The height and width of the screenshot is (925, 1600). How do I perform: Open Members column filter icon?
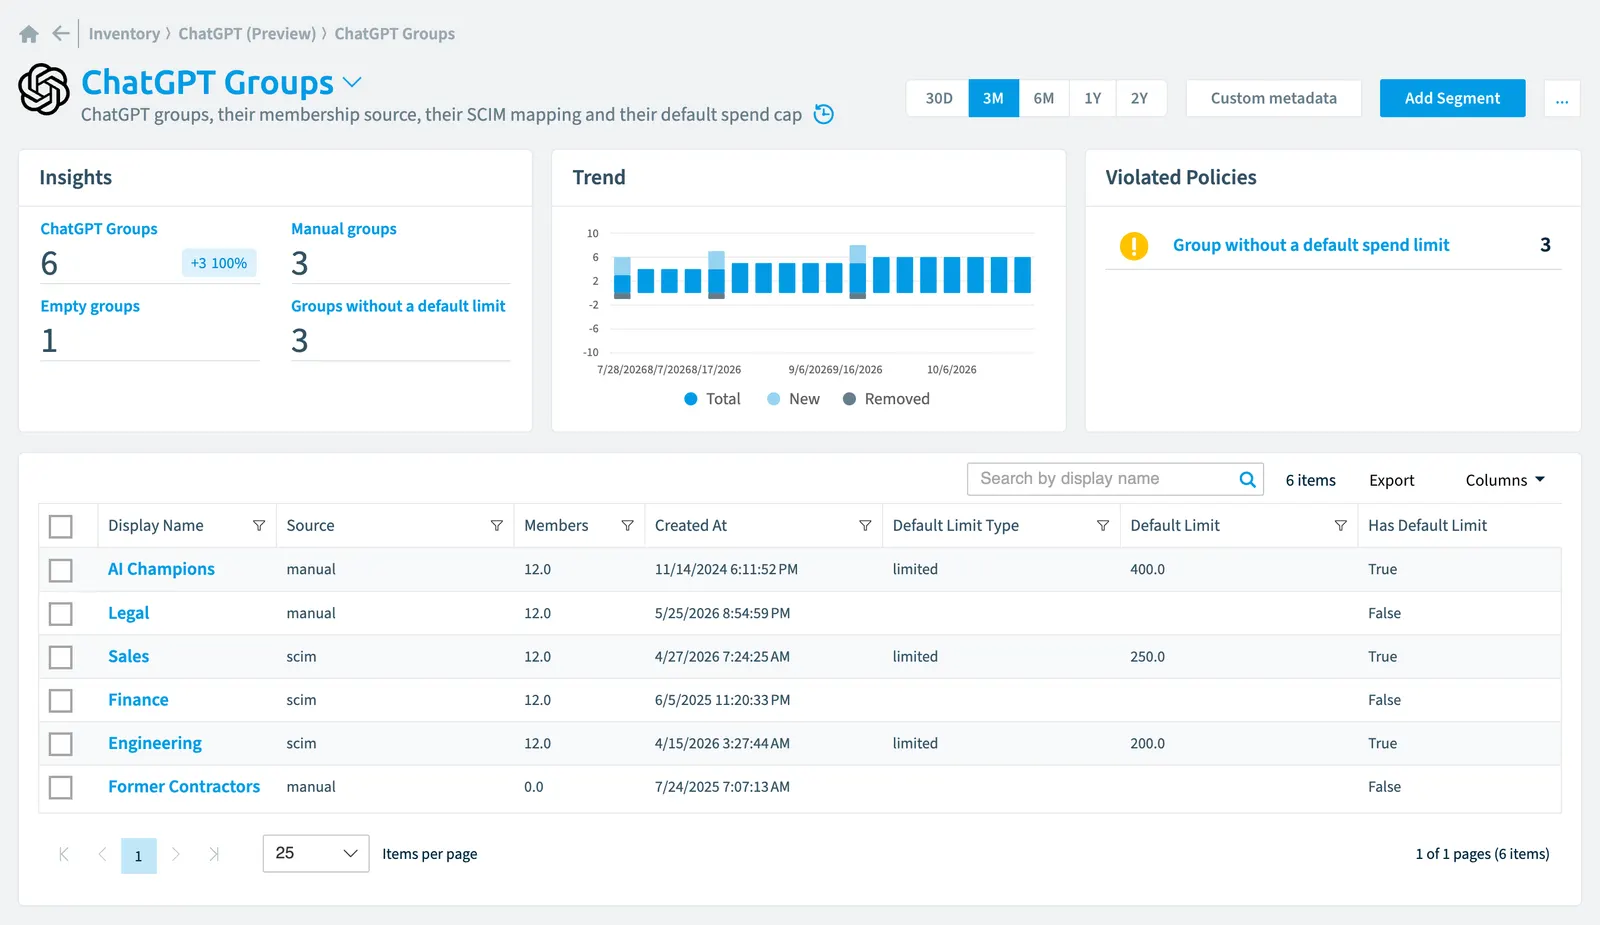click(x=628, y=526)
